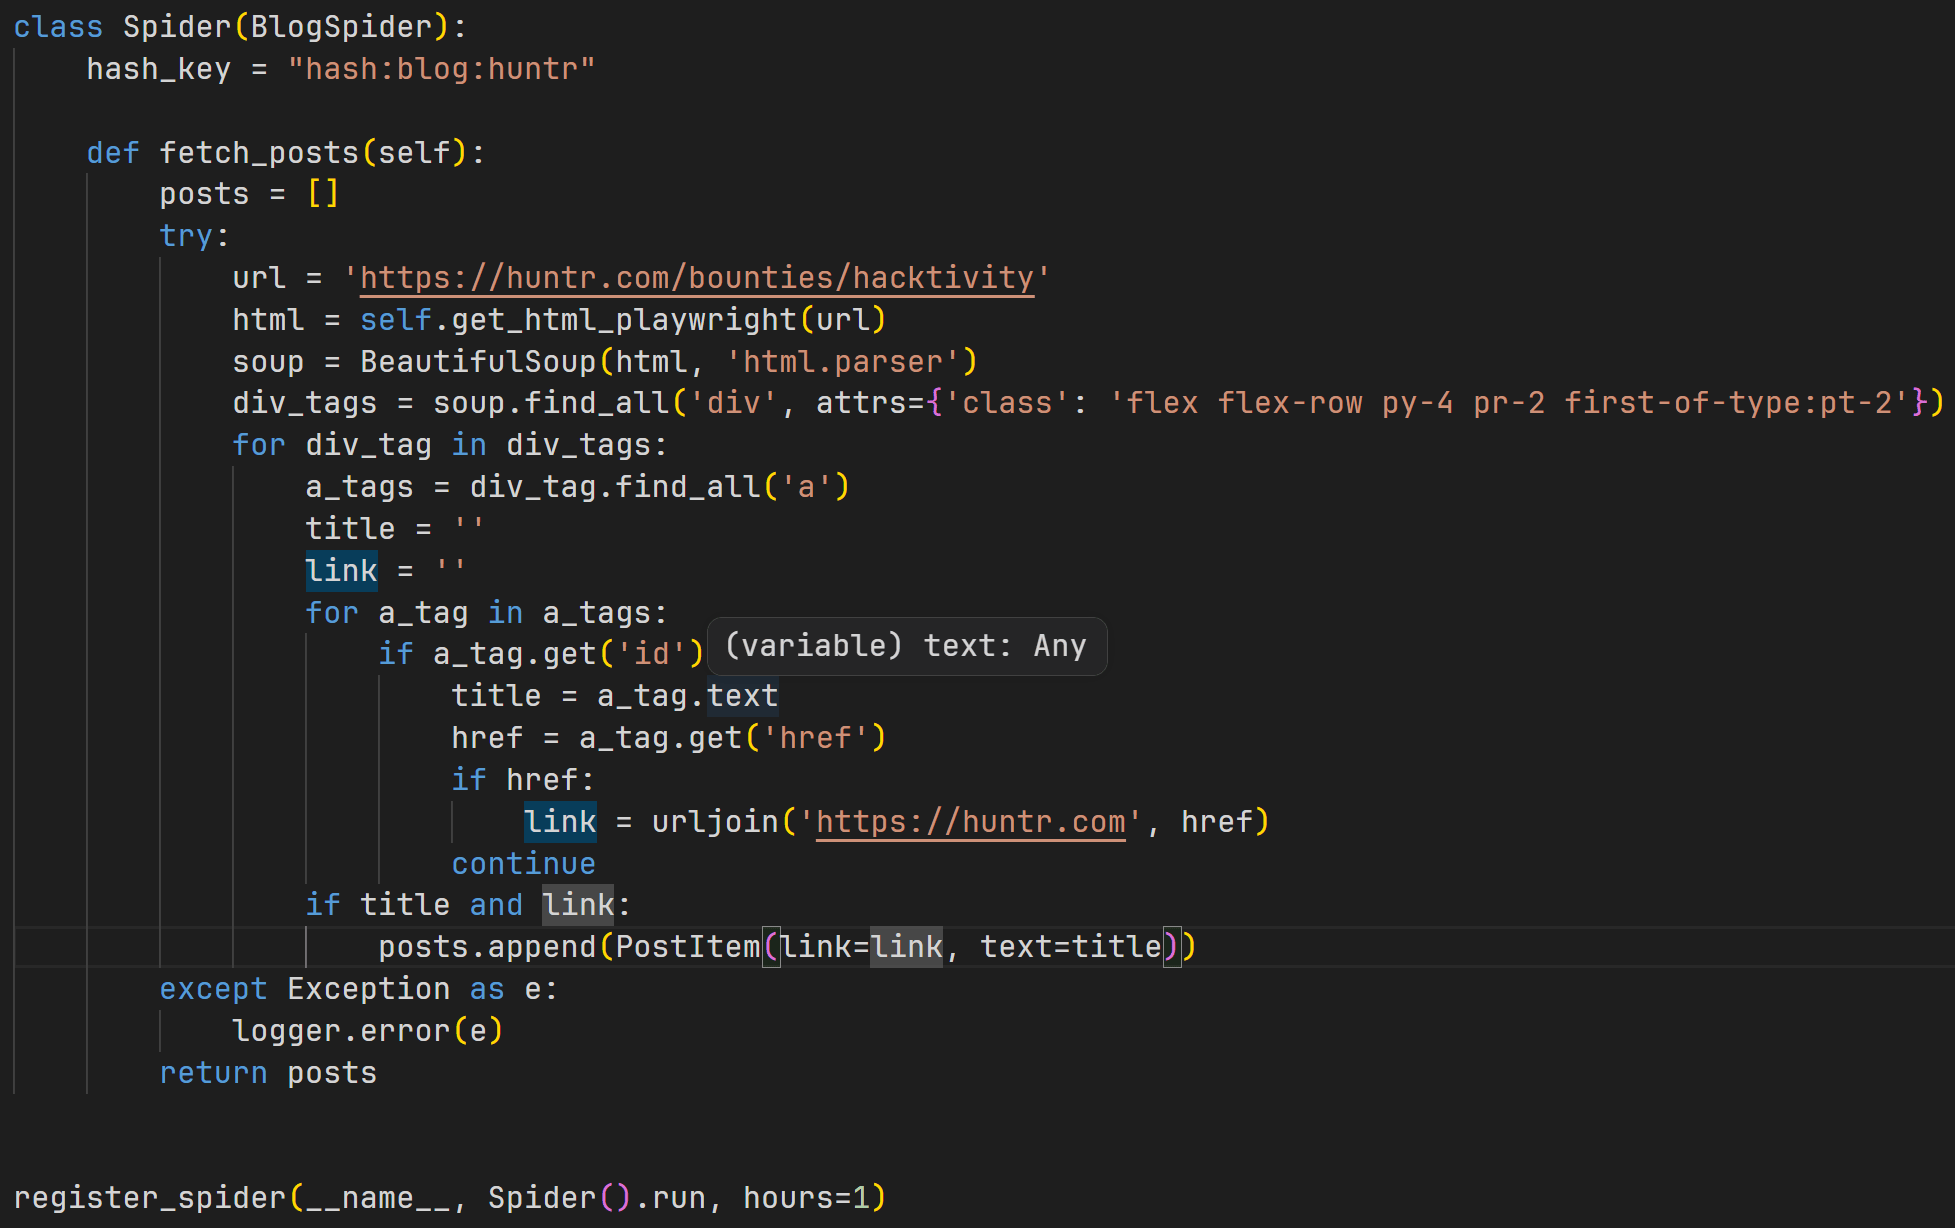Screen dimensions: 1955x1228
Task: Click the return posts statement
Action: point(268,1073)
